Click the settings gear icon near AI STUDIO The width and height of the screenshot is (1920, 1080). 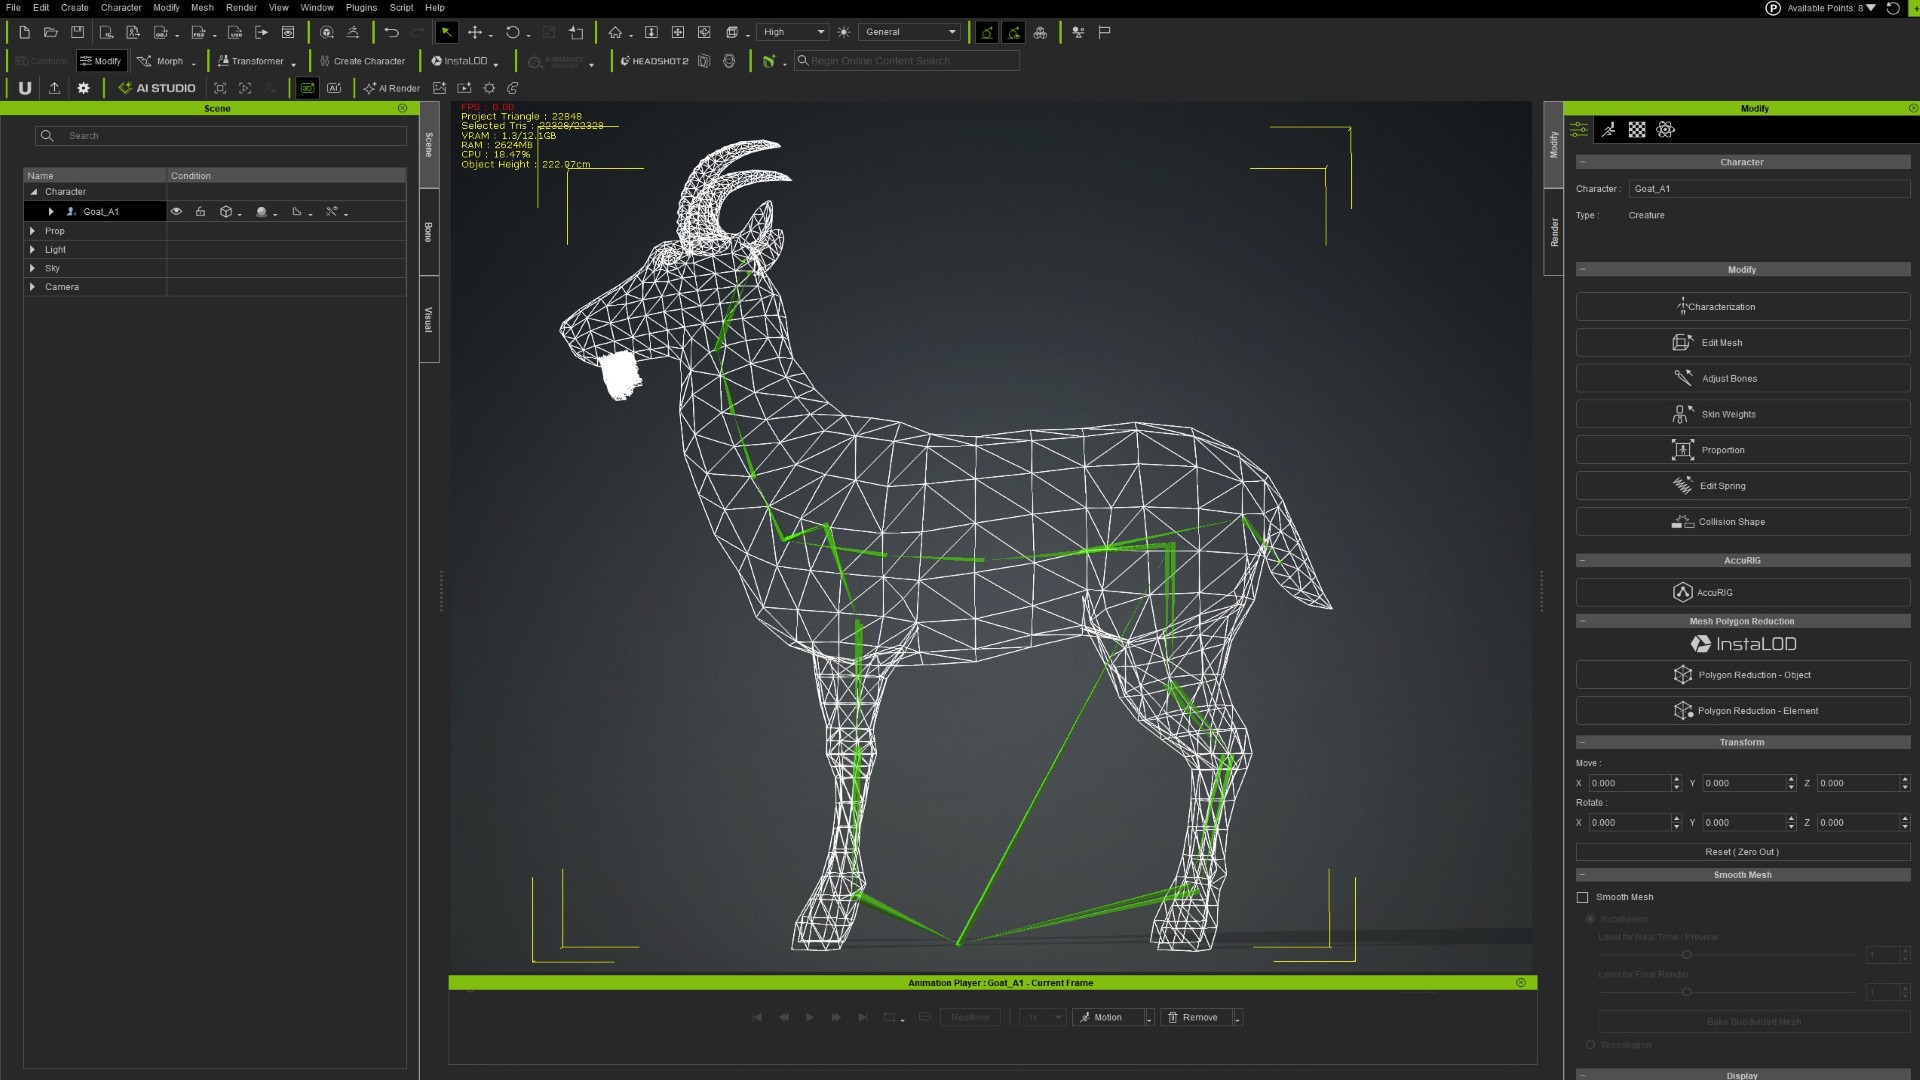[83, 88]
